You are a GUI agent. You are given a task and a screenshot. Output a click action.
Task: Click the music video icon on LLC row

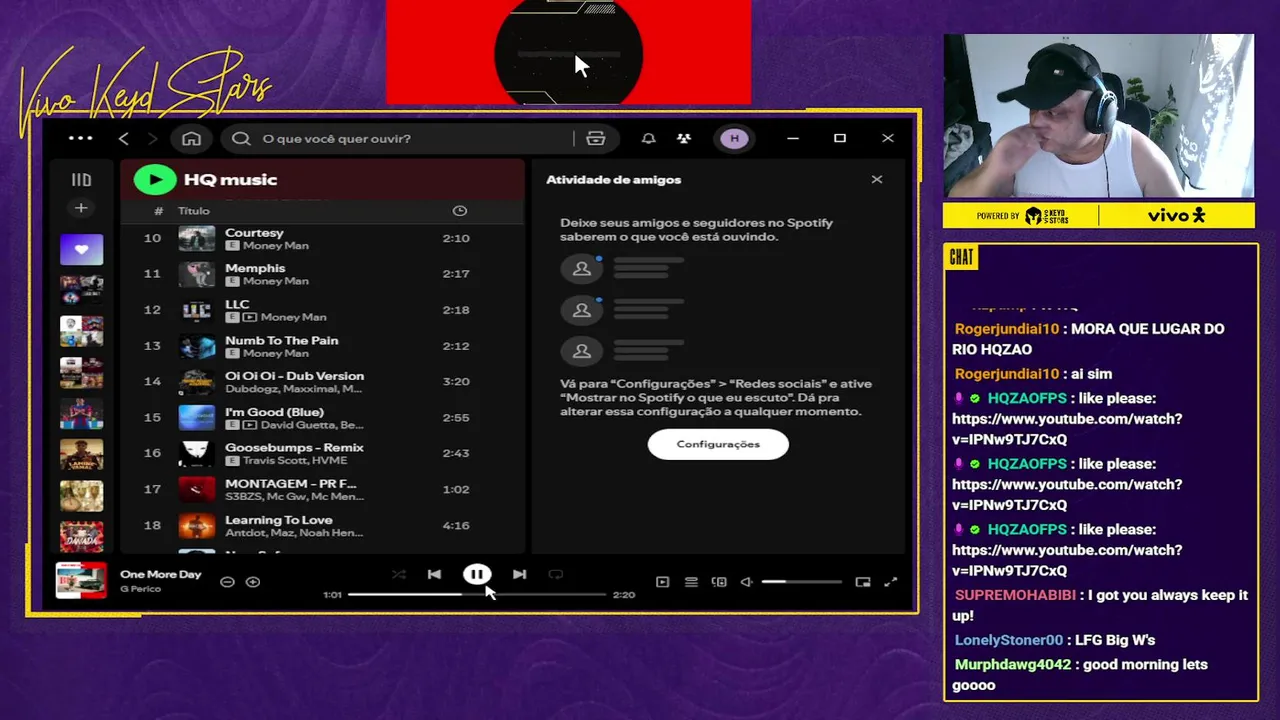tap(250, 317)
